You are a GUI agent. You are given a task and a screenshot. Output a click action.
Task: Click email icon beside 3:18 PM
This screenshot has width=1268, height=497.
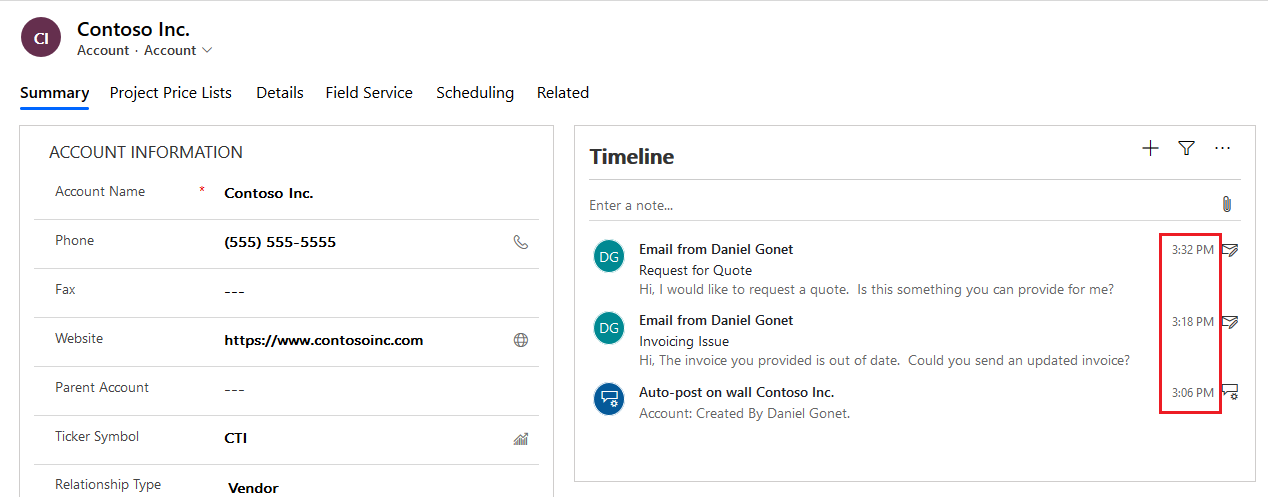[1230, 321]
